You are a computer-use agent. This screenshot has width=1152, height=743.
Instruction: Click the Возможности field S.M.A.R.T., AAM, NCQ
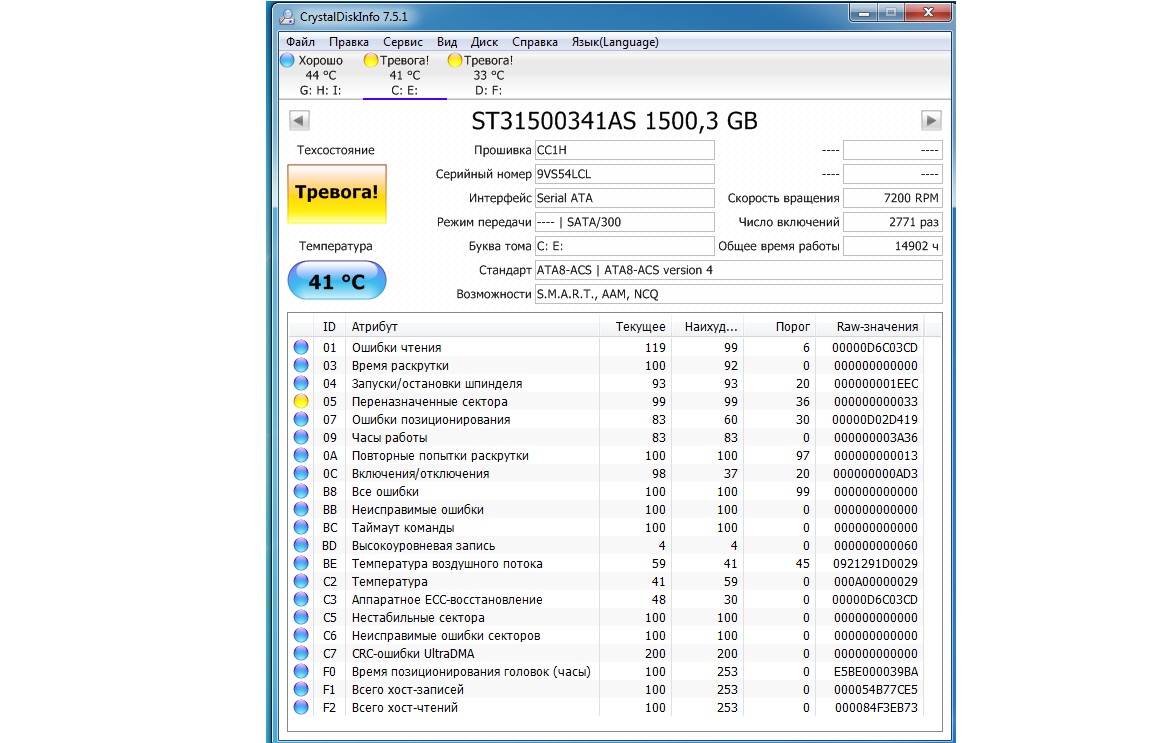[738, 294]
